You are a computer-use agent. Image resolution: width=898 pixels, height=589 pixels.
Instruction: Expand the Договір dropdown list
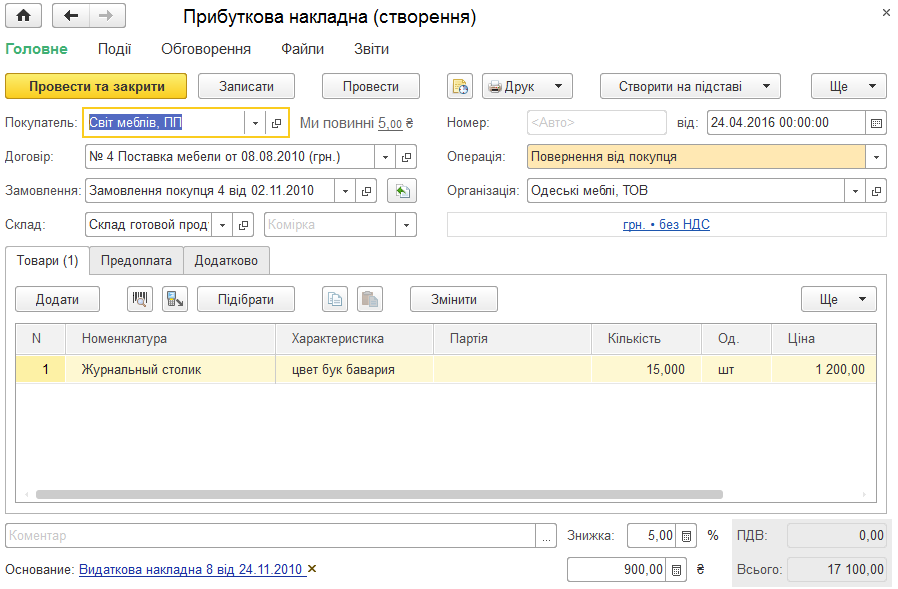point(385,157)
